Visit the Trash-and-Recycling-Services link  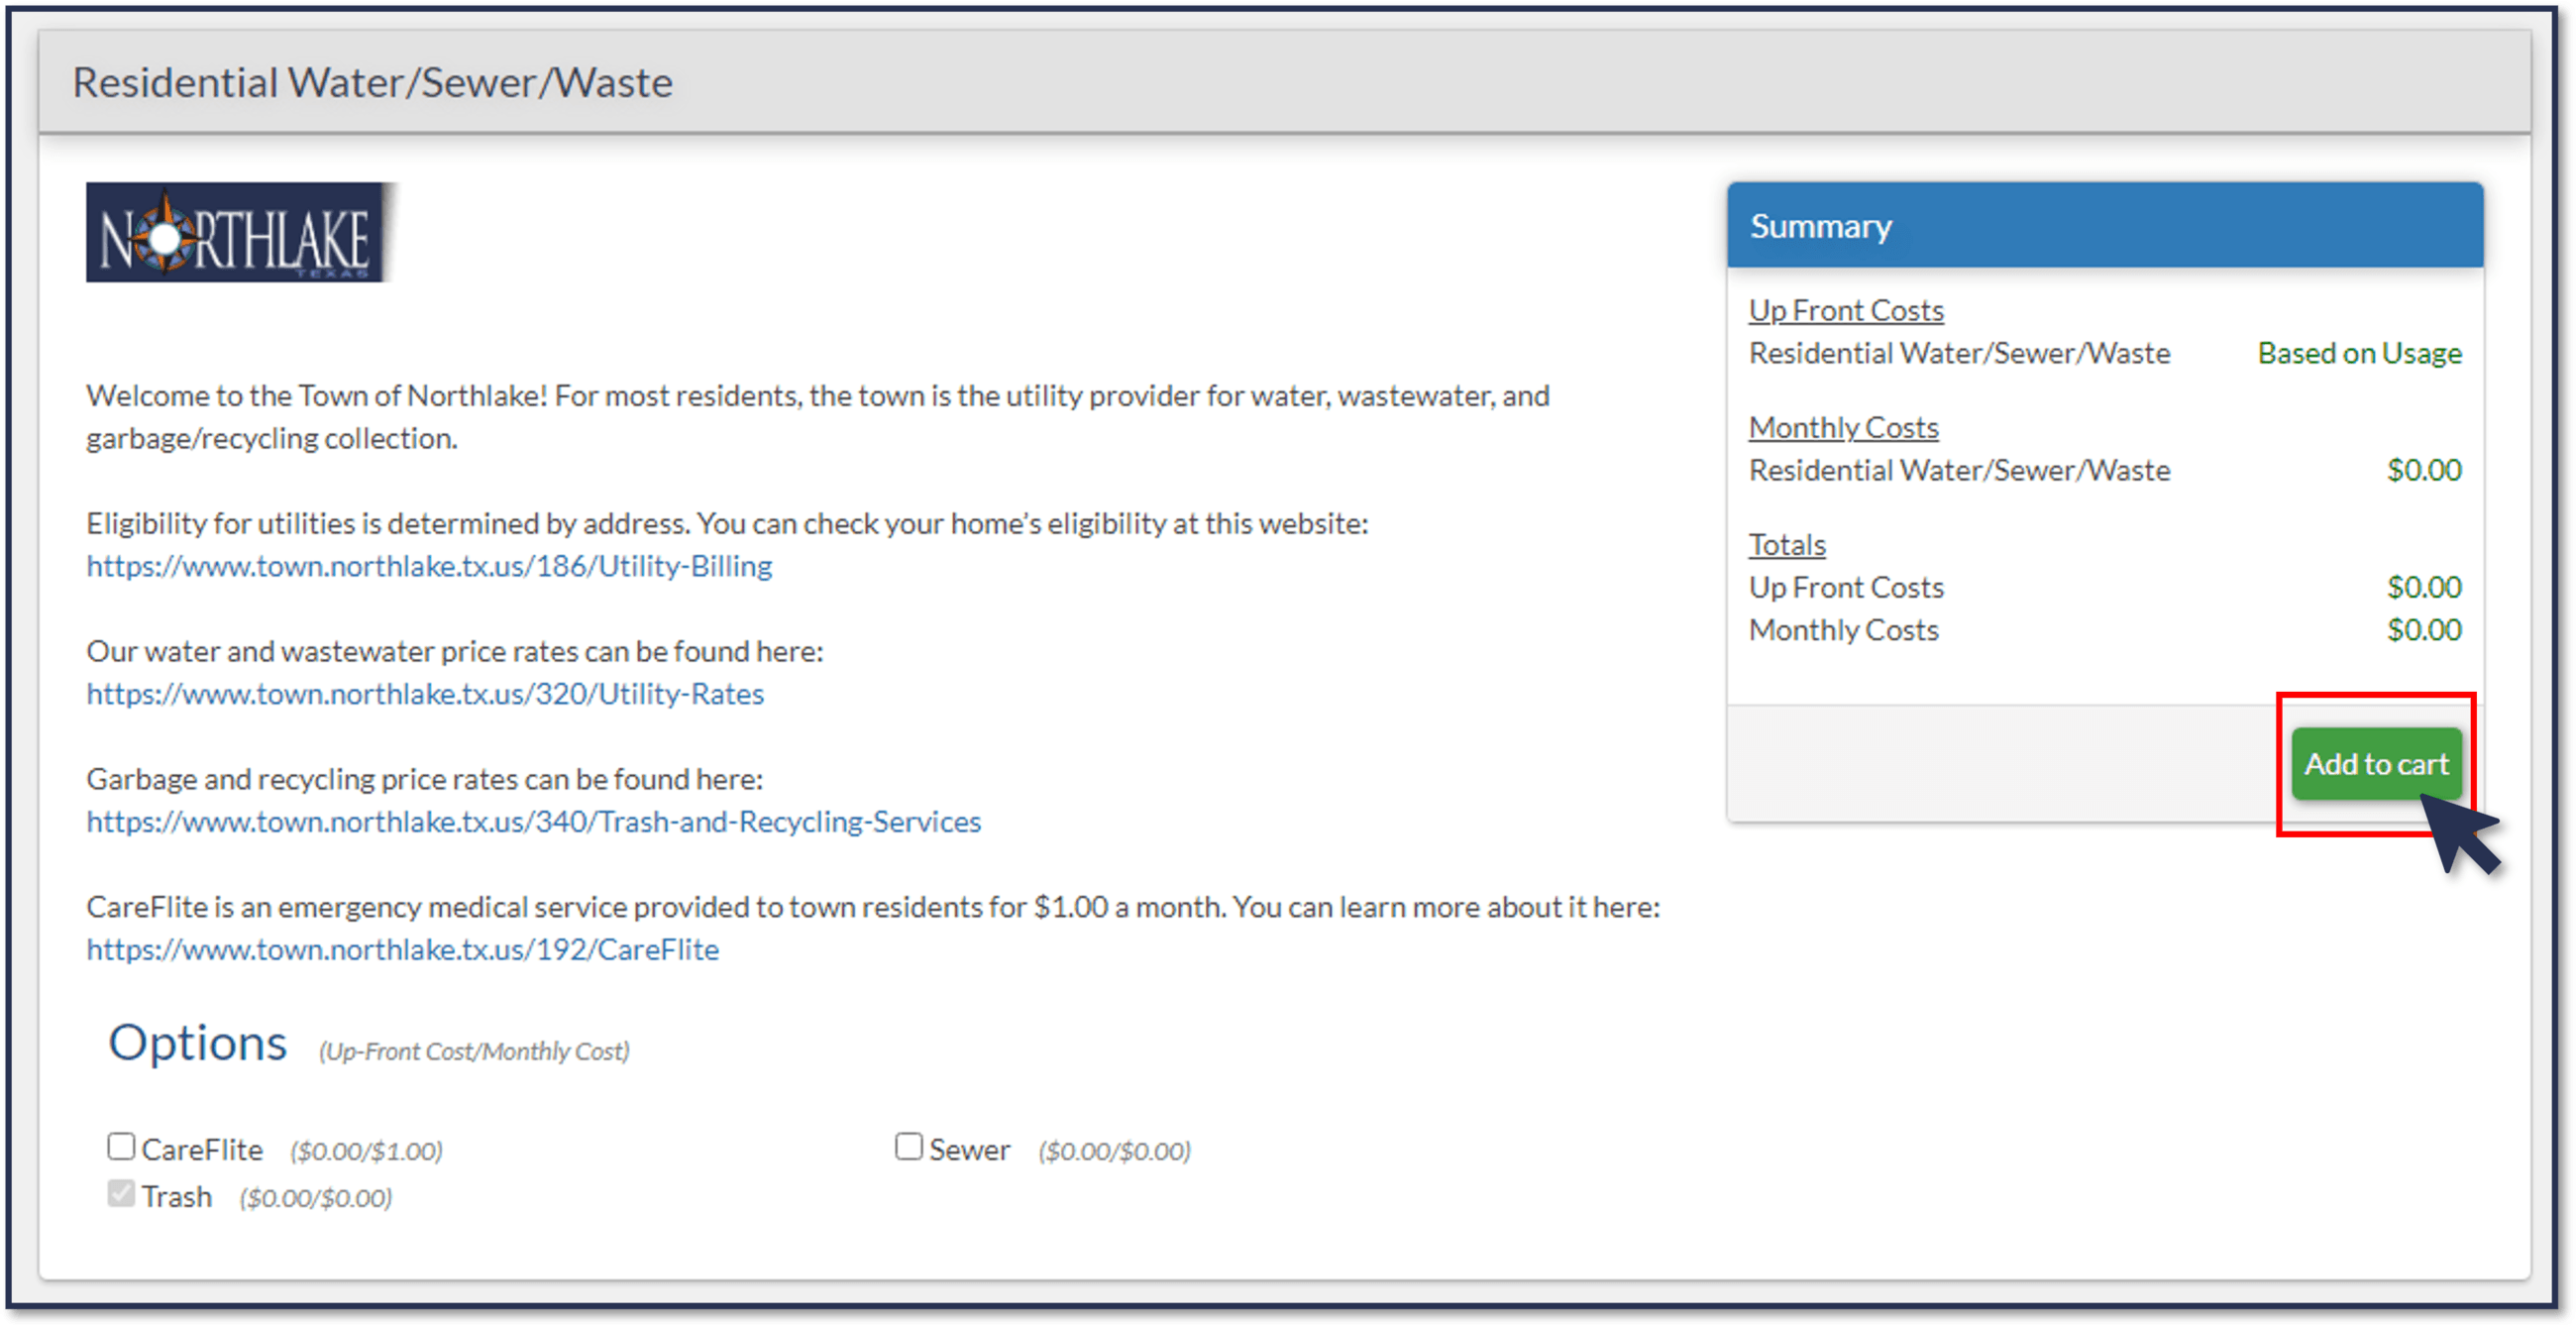point(533,822)
